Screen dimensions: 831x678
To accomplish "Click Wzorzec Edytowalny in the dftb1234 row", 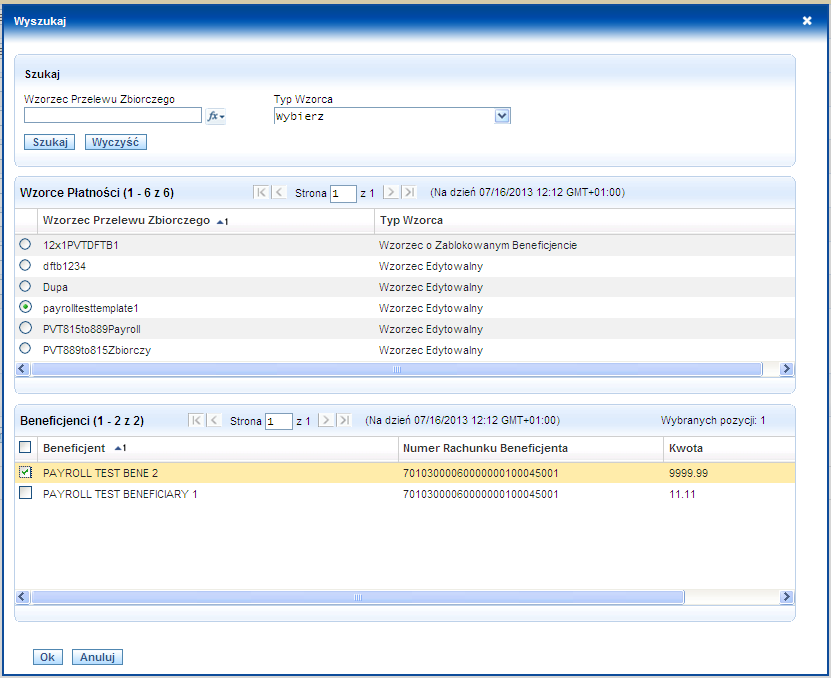I will click(x=431, y=266).
